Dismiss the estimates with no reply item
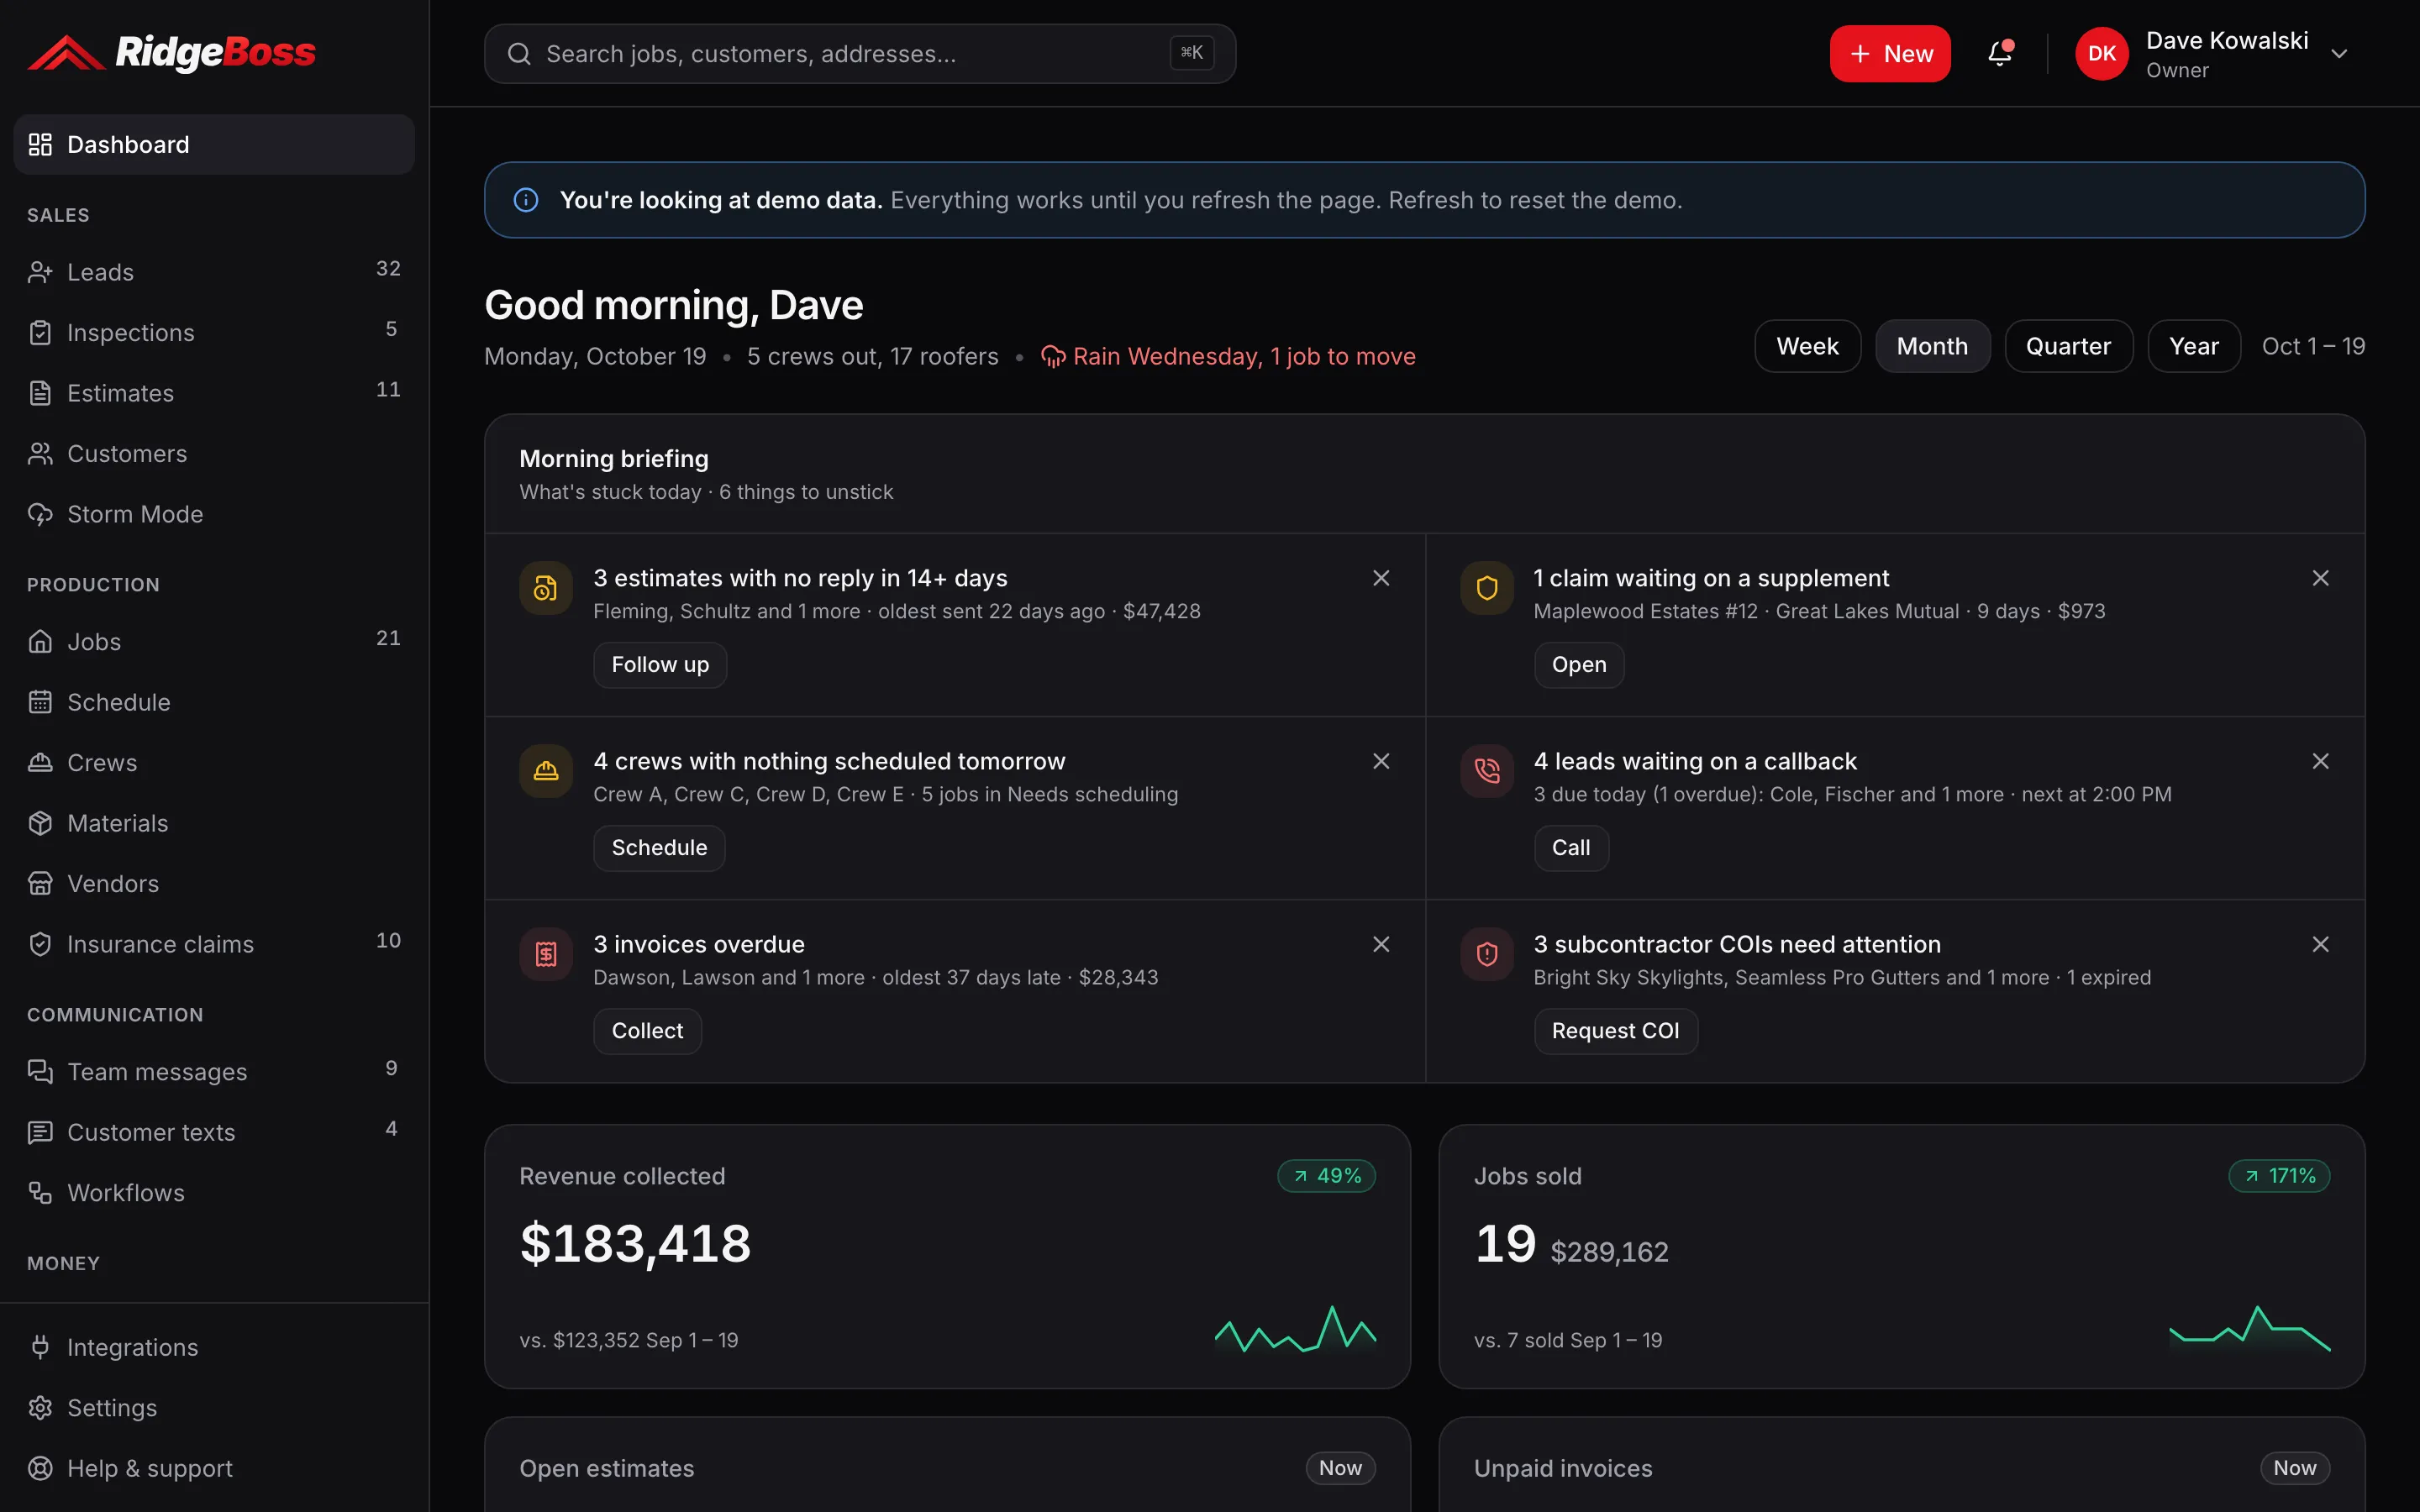This screenshot has width=2420, height=1512. [1381, 578]
